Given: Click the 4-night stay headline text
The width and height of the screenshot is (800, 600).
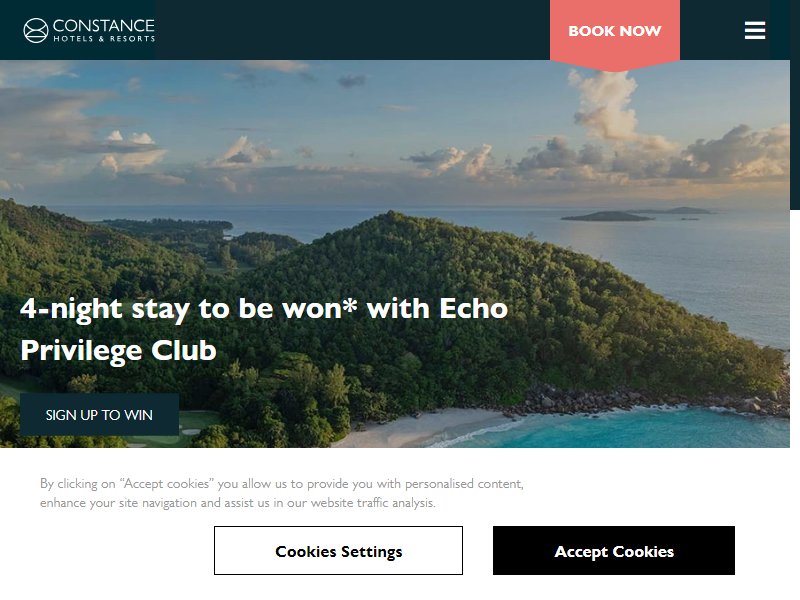Looking at the screenshot, I should pyautogui.click(x=264, y=309).
